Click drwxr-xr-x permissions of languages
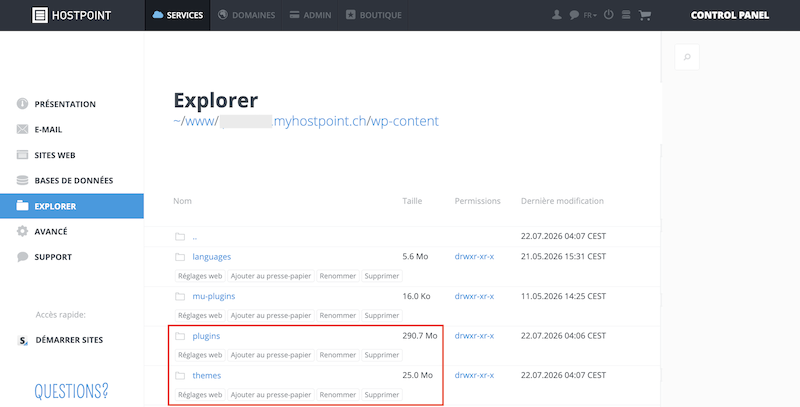This screenshot has width=800, height=407. tap(474, 257)
